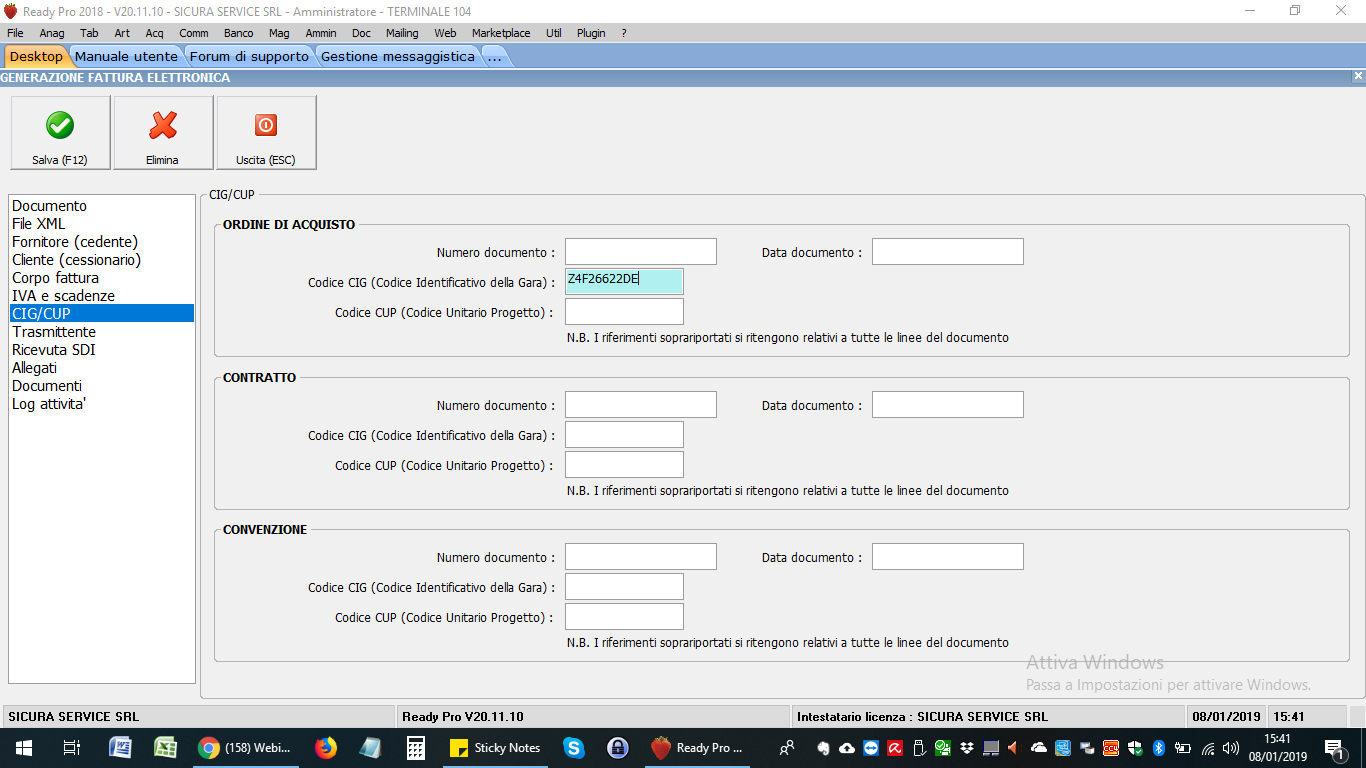1366x768 pixels.
Task: Click the Evernote elephant tray icon
Action: (x=824, y=748)
